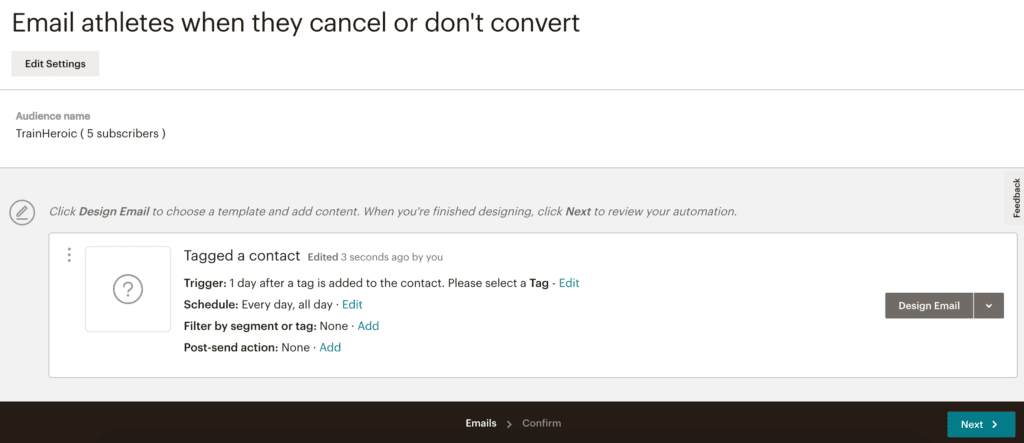Go to the Confirm step
1024x443 pixels.
pos(541,423)
